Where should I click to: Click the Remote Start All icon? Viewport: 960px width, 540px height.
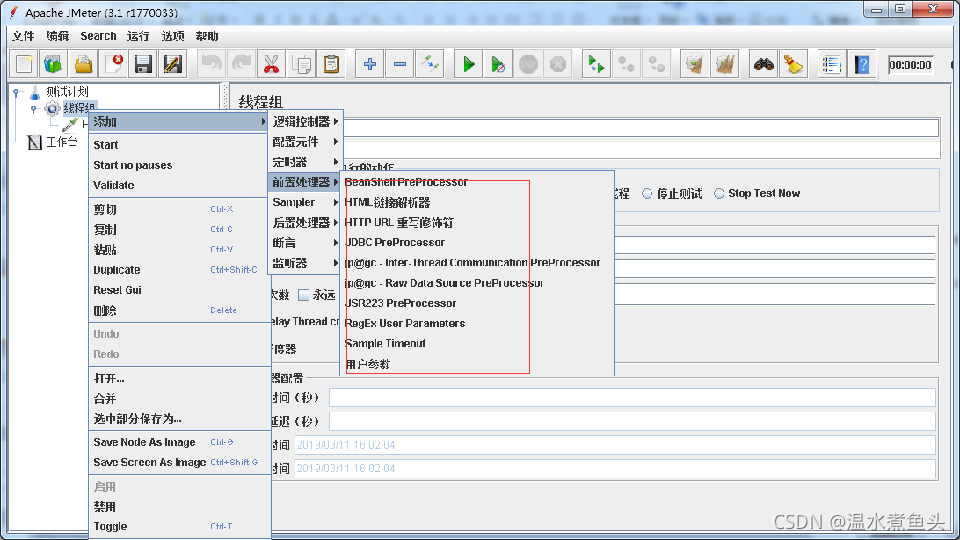[x=596, y=64]
